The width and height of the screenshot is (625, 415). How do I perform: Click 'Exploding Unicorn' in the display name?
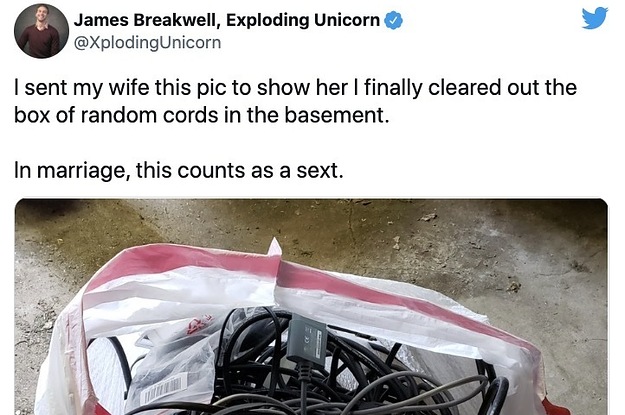pyautogui.click(x=303, y=20)
